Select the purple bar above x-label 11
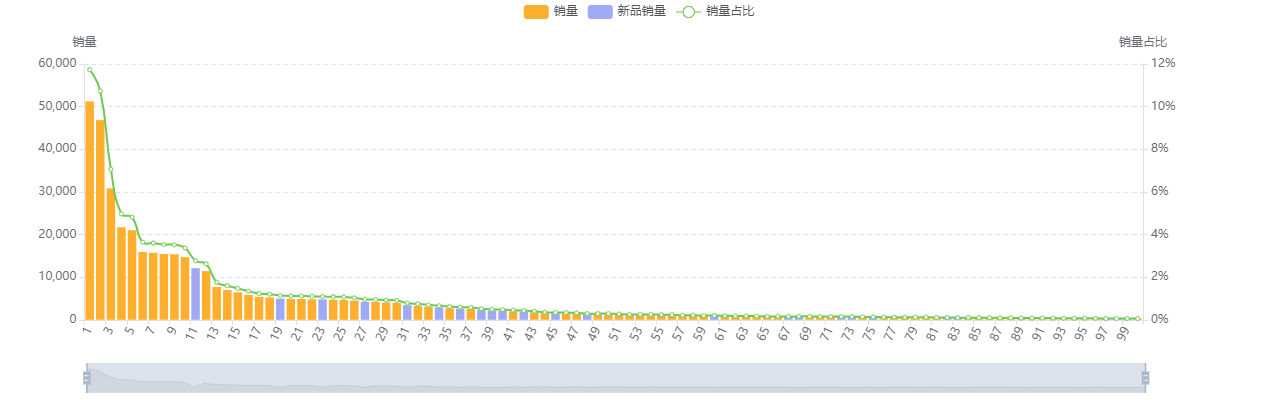The image size is (1278, 400). 196,293
